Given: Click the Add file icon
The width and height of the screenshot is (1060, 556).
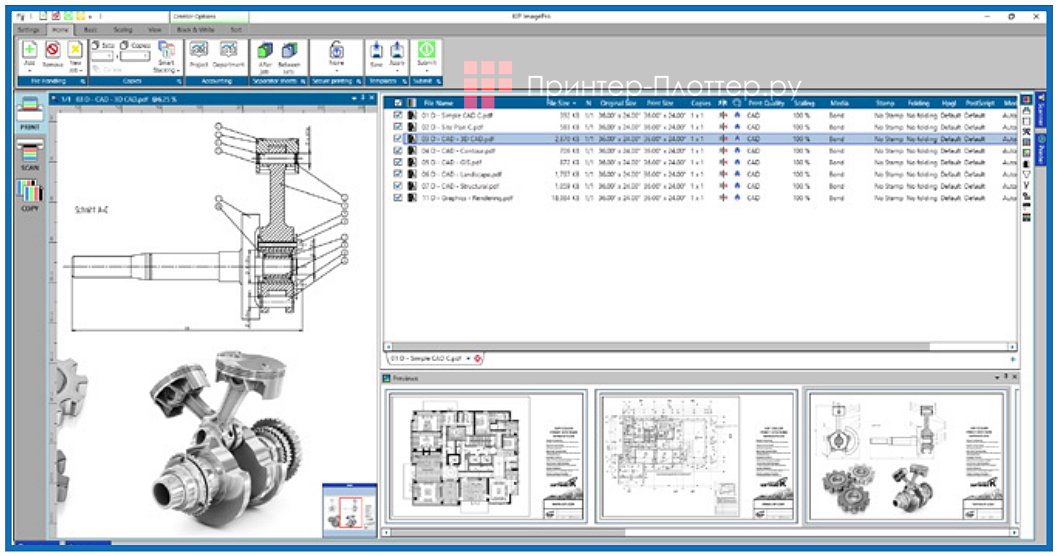Looking at the screenshot, I should point(29,50).
